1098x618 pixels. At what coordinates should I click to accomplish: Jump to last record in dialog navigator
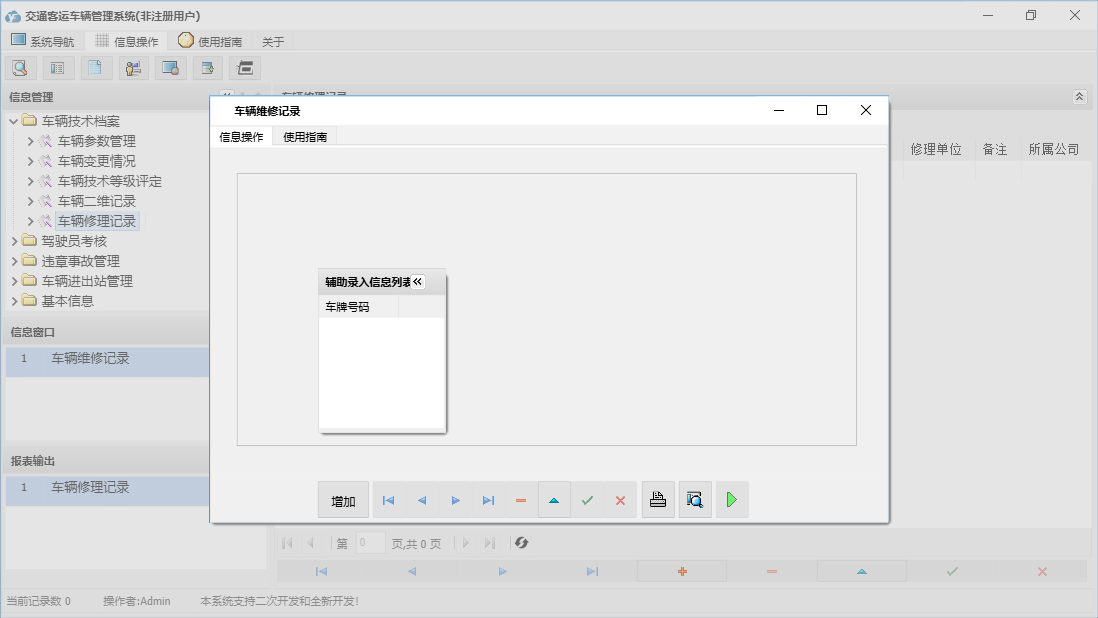488,500
